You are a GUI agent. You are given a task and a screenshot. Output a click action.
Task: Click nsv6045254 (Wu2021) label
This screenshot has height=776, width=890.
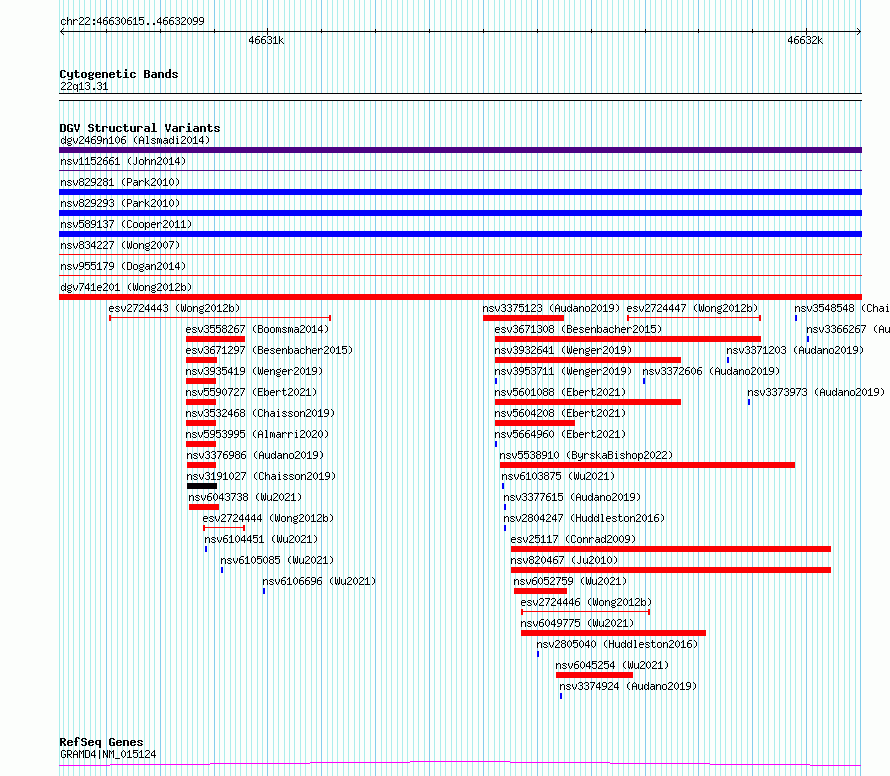click(612, 665)
